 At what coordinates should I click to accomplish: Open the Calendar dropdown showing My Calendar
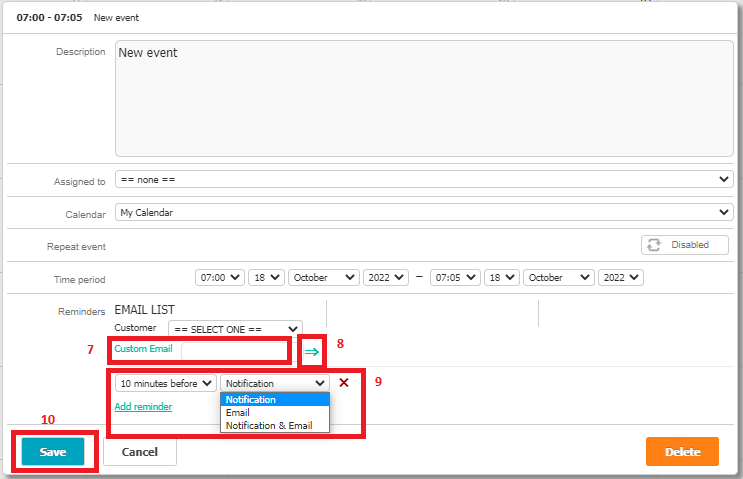click(424, 212)
